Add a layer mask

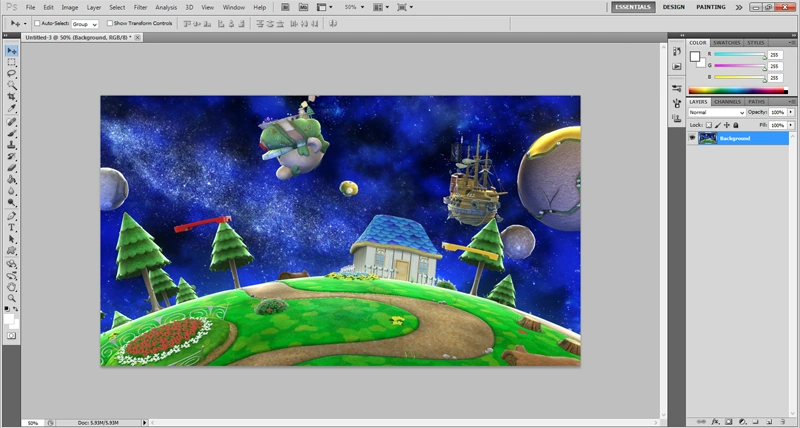point(729,422)
